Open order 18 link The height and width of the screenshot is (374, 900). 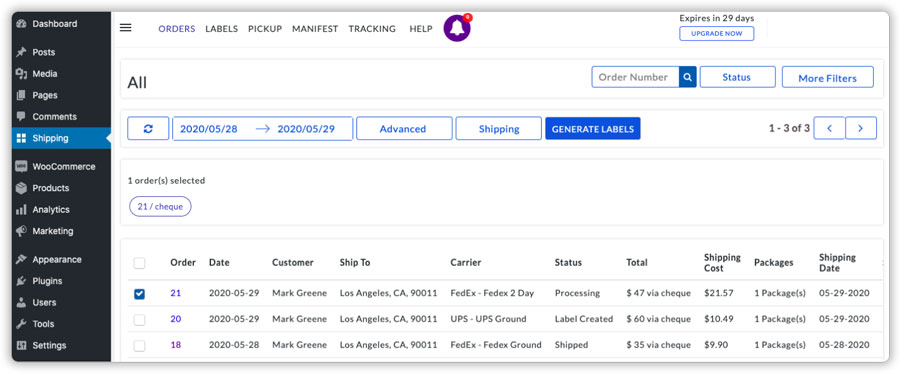click(x=176, y=345)
